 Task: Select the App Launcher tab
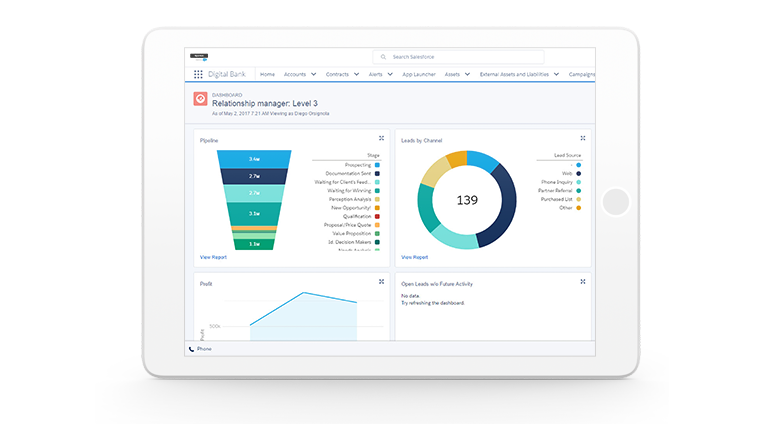419,74
